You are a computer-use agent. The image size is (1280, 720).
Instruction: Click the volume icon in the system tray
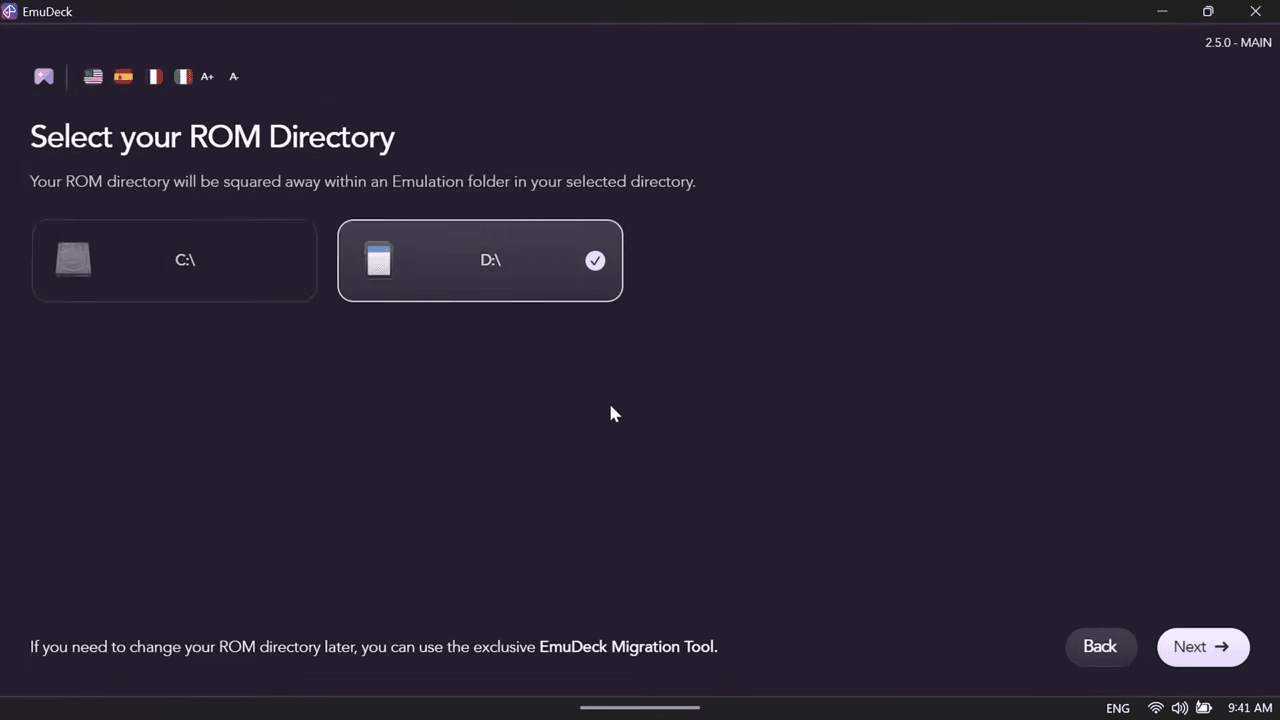(1180, 708)
